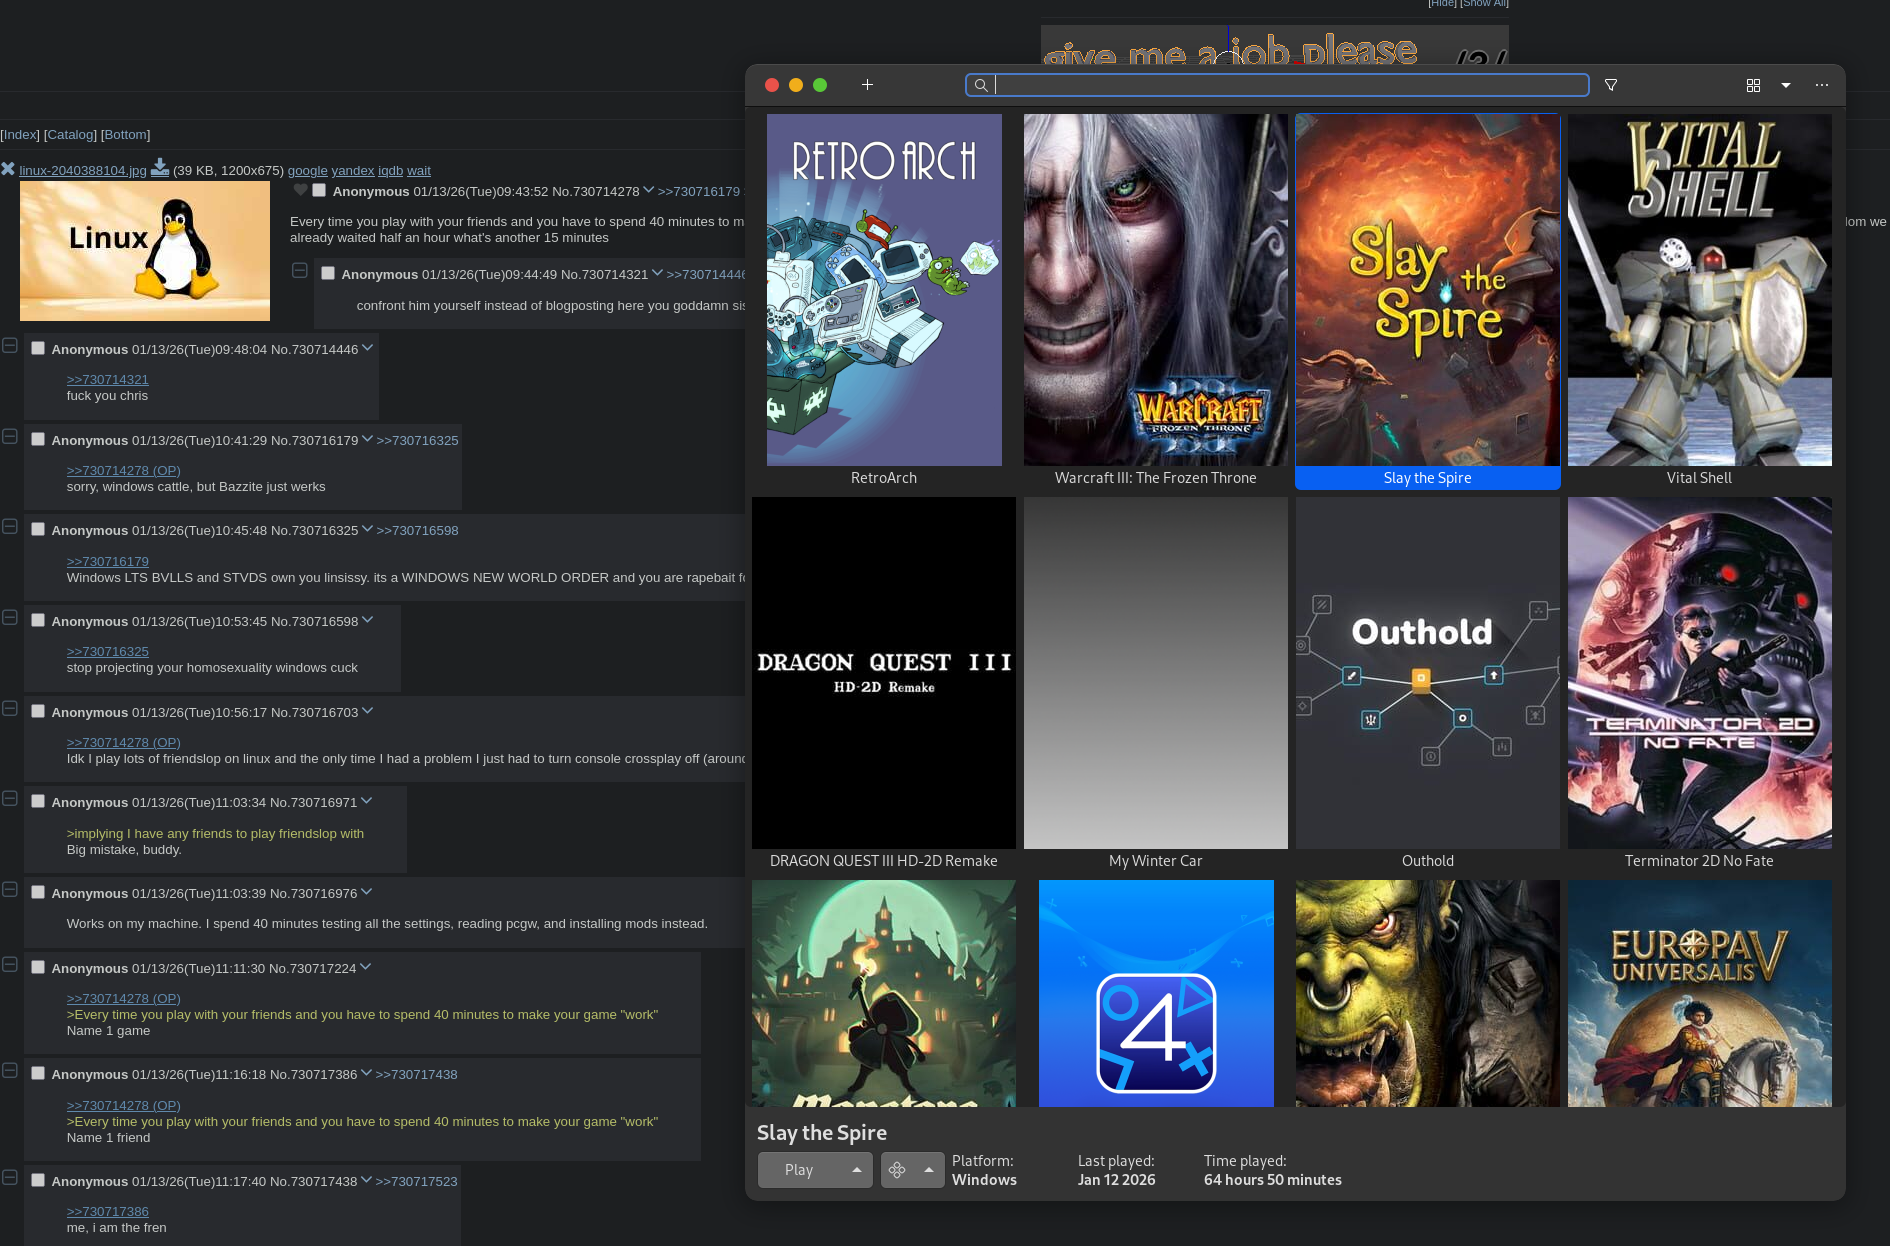Select the Outhold game cover
1890x1246 pixels.
point(1428,673)
